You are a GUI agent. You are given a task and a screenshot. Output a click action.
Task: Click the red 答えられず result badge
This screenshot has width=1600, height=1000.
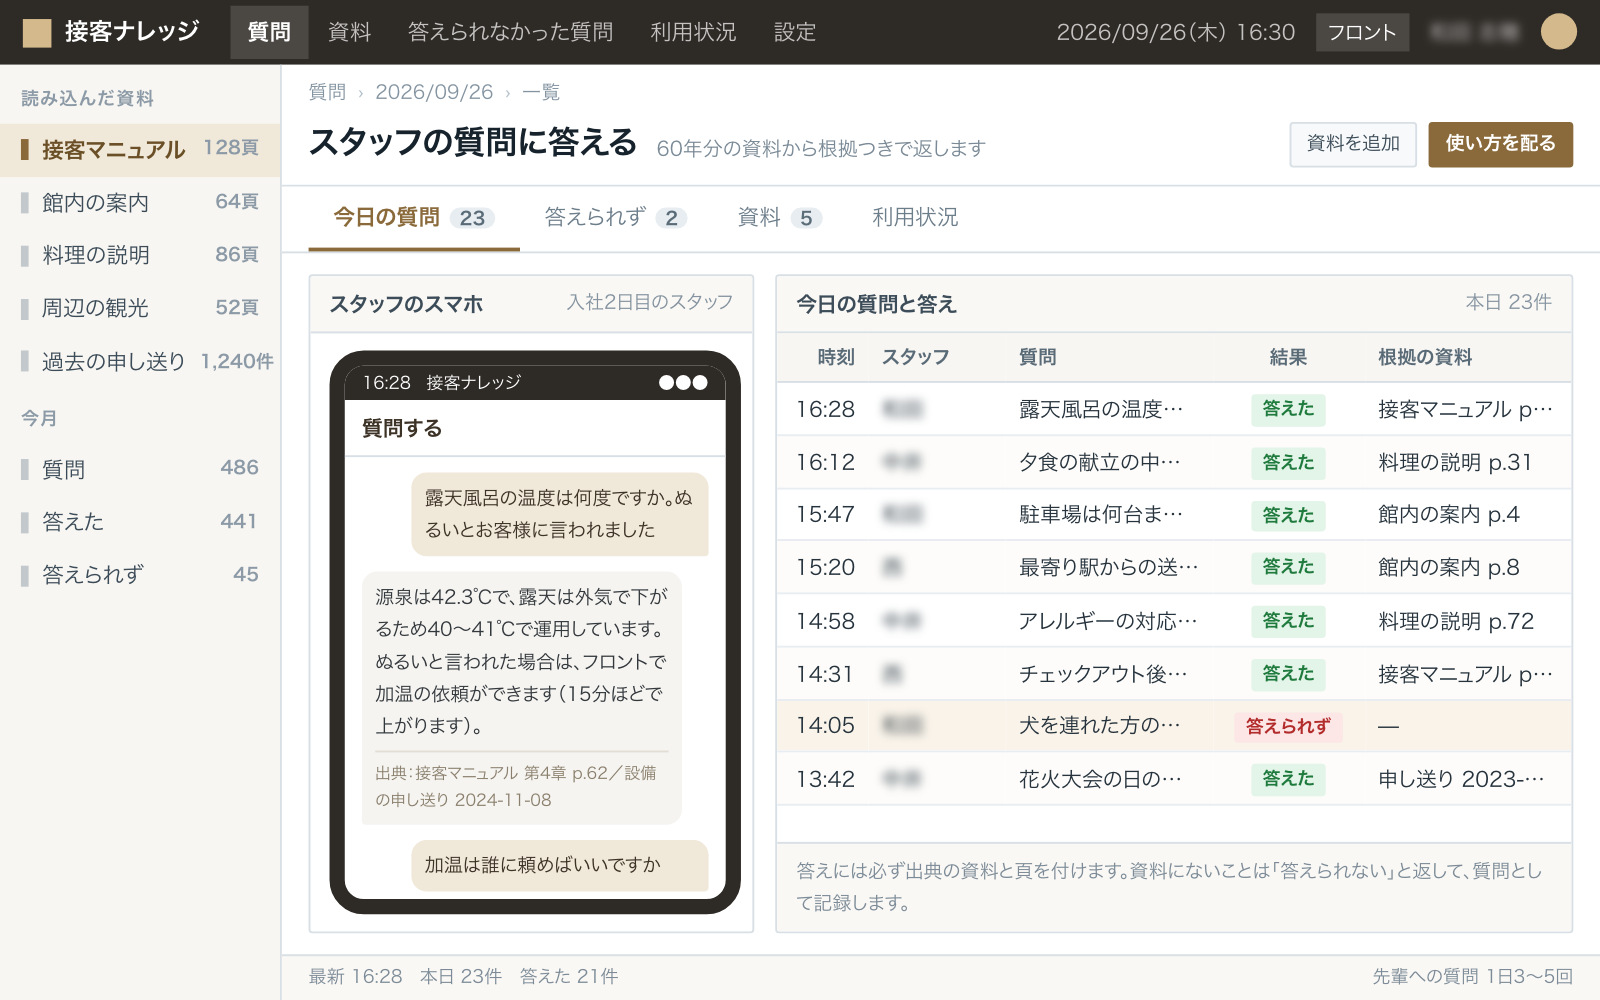coord(1288,726)
